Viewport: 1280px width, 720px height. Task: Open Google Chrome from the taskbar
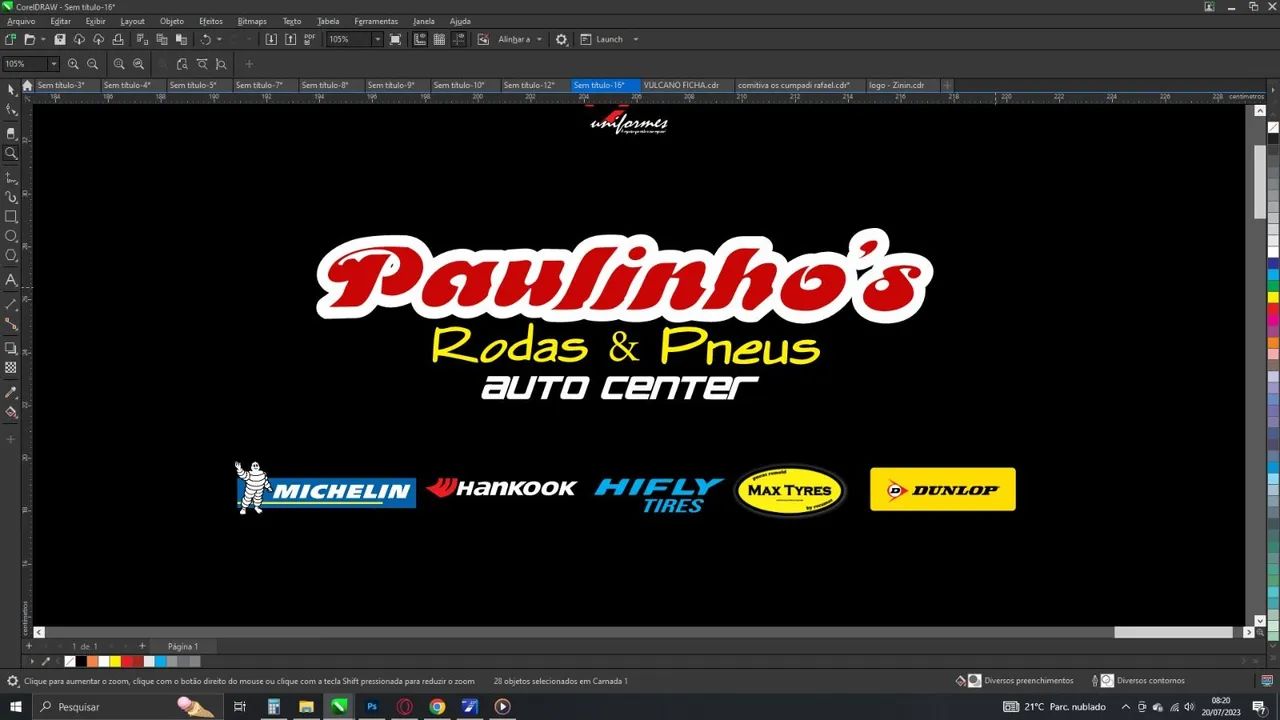coord(437,707)
